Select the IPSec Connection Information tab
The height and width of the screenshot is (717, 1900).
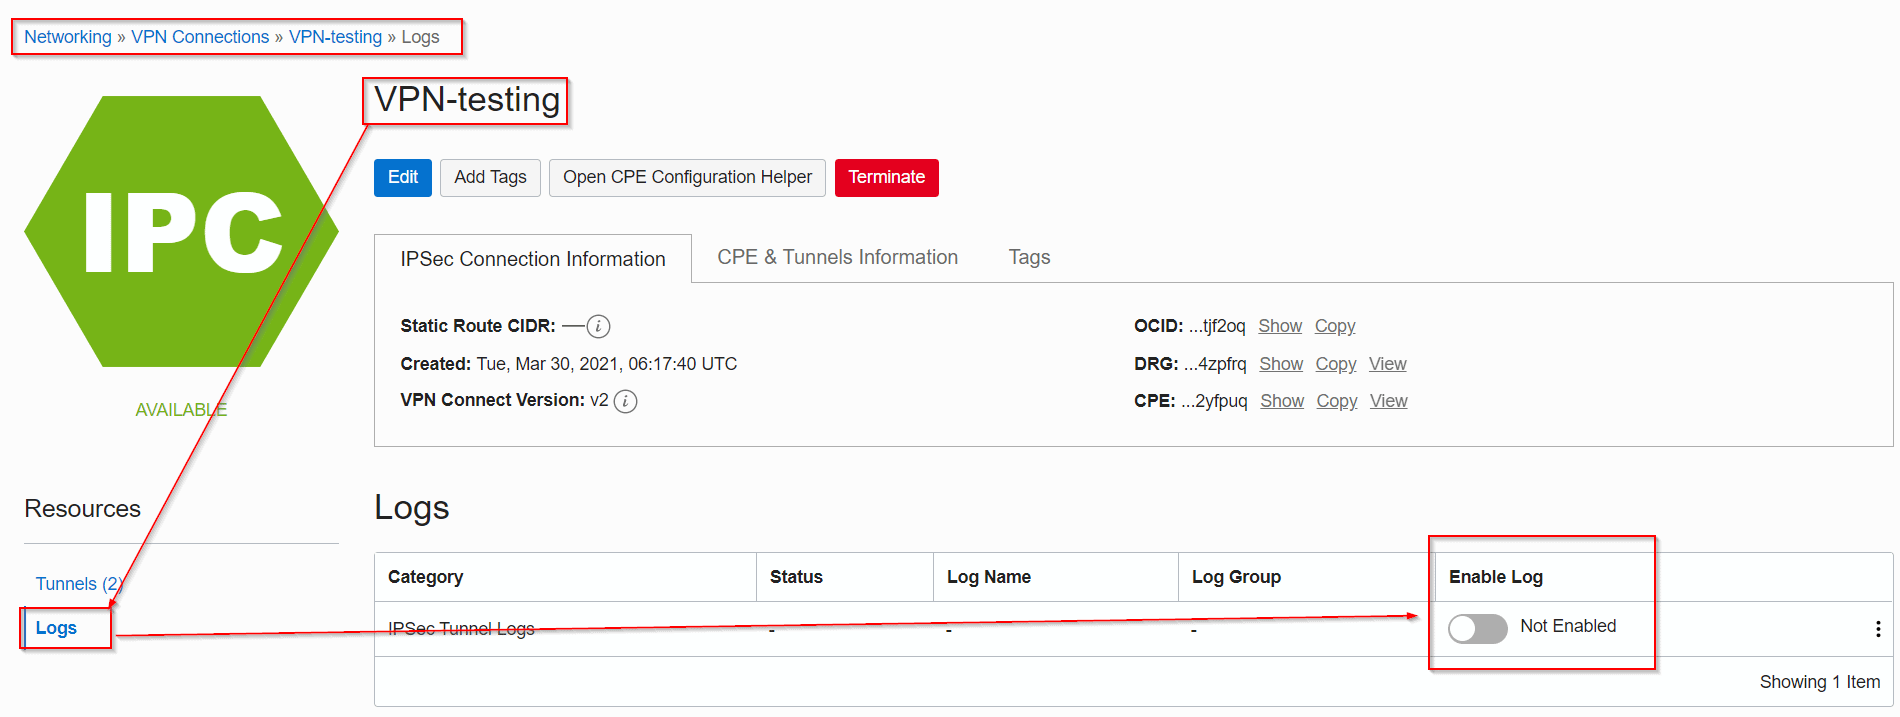tap(532, 259)
